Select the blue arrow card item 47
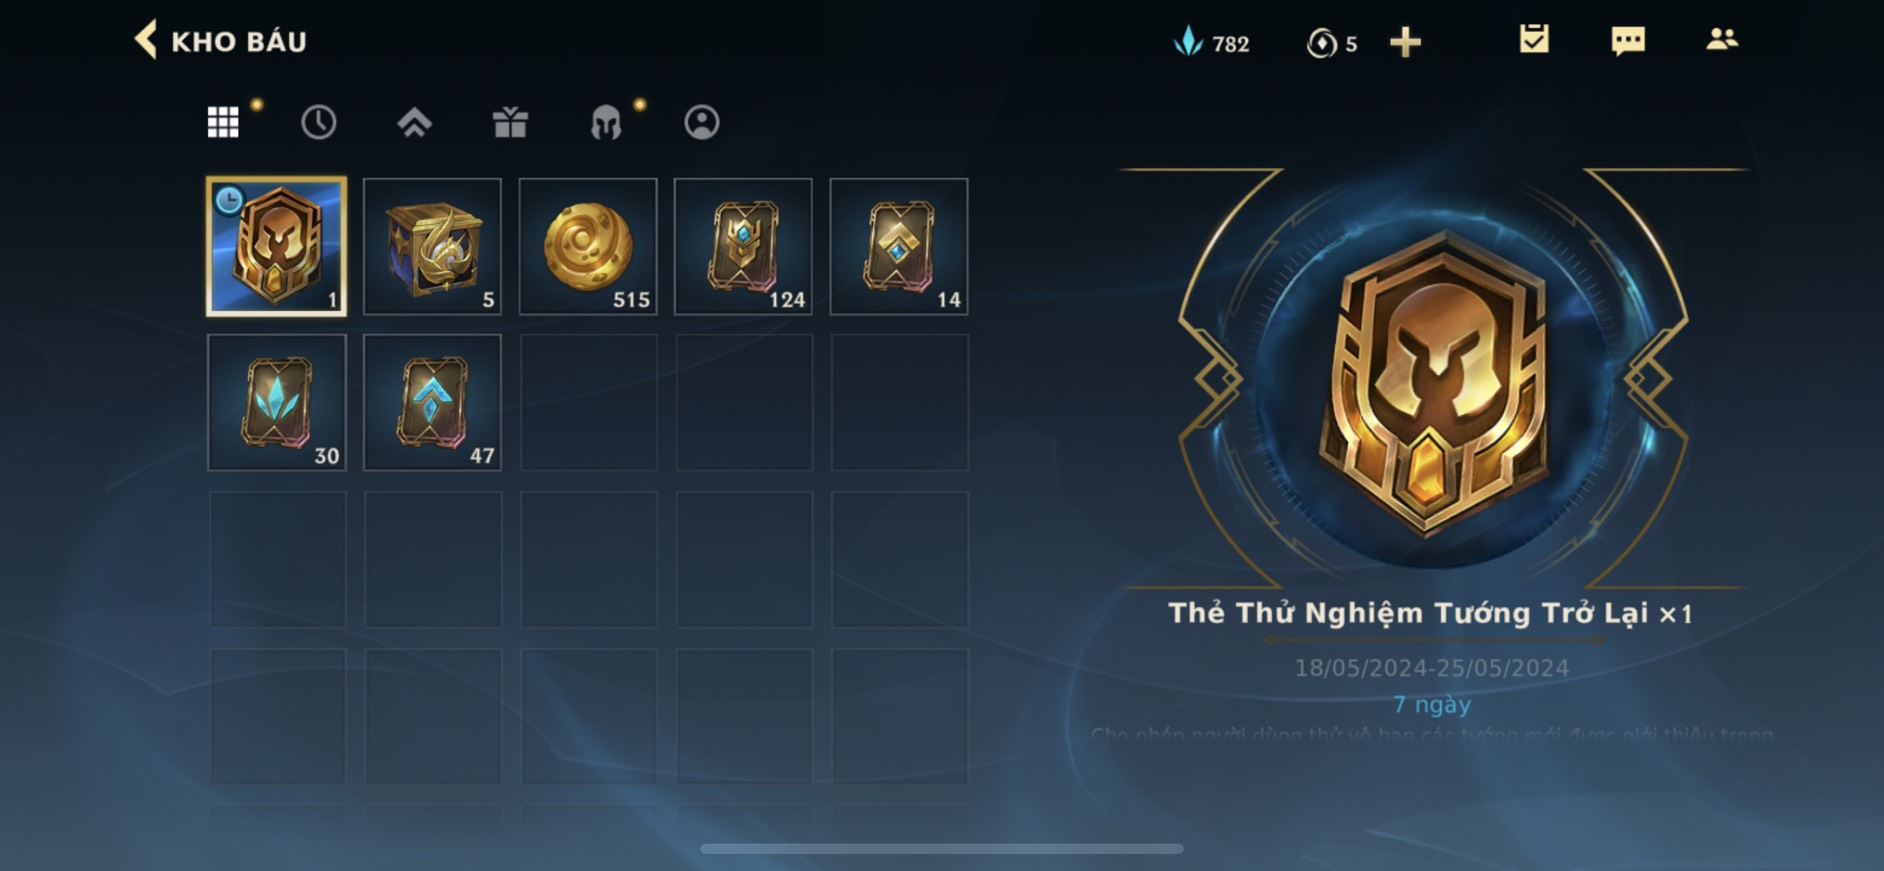Image resolution: width=1884 pixels, height=871 pixels. pyautogui.click(x=432, y=403)
